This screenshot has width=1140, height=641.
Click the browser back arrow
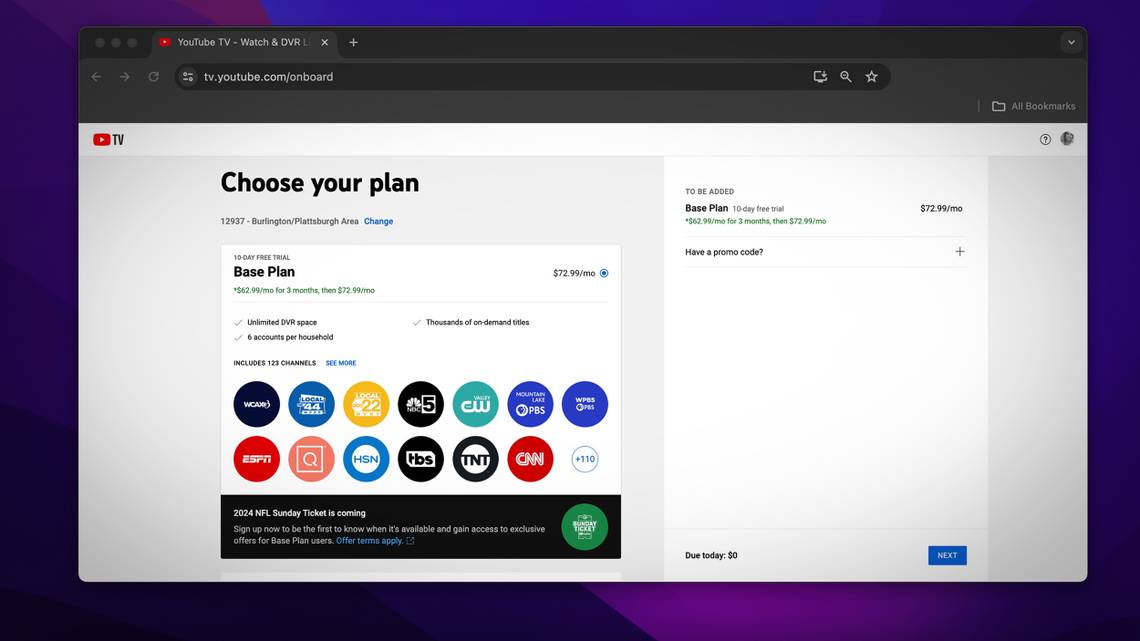click(x=97, y=76)
